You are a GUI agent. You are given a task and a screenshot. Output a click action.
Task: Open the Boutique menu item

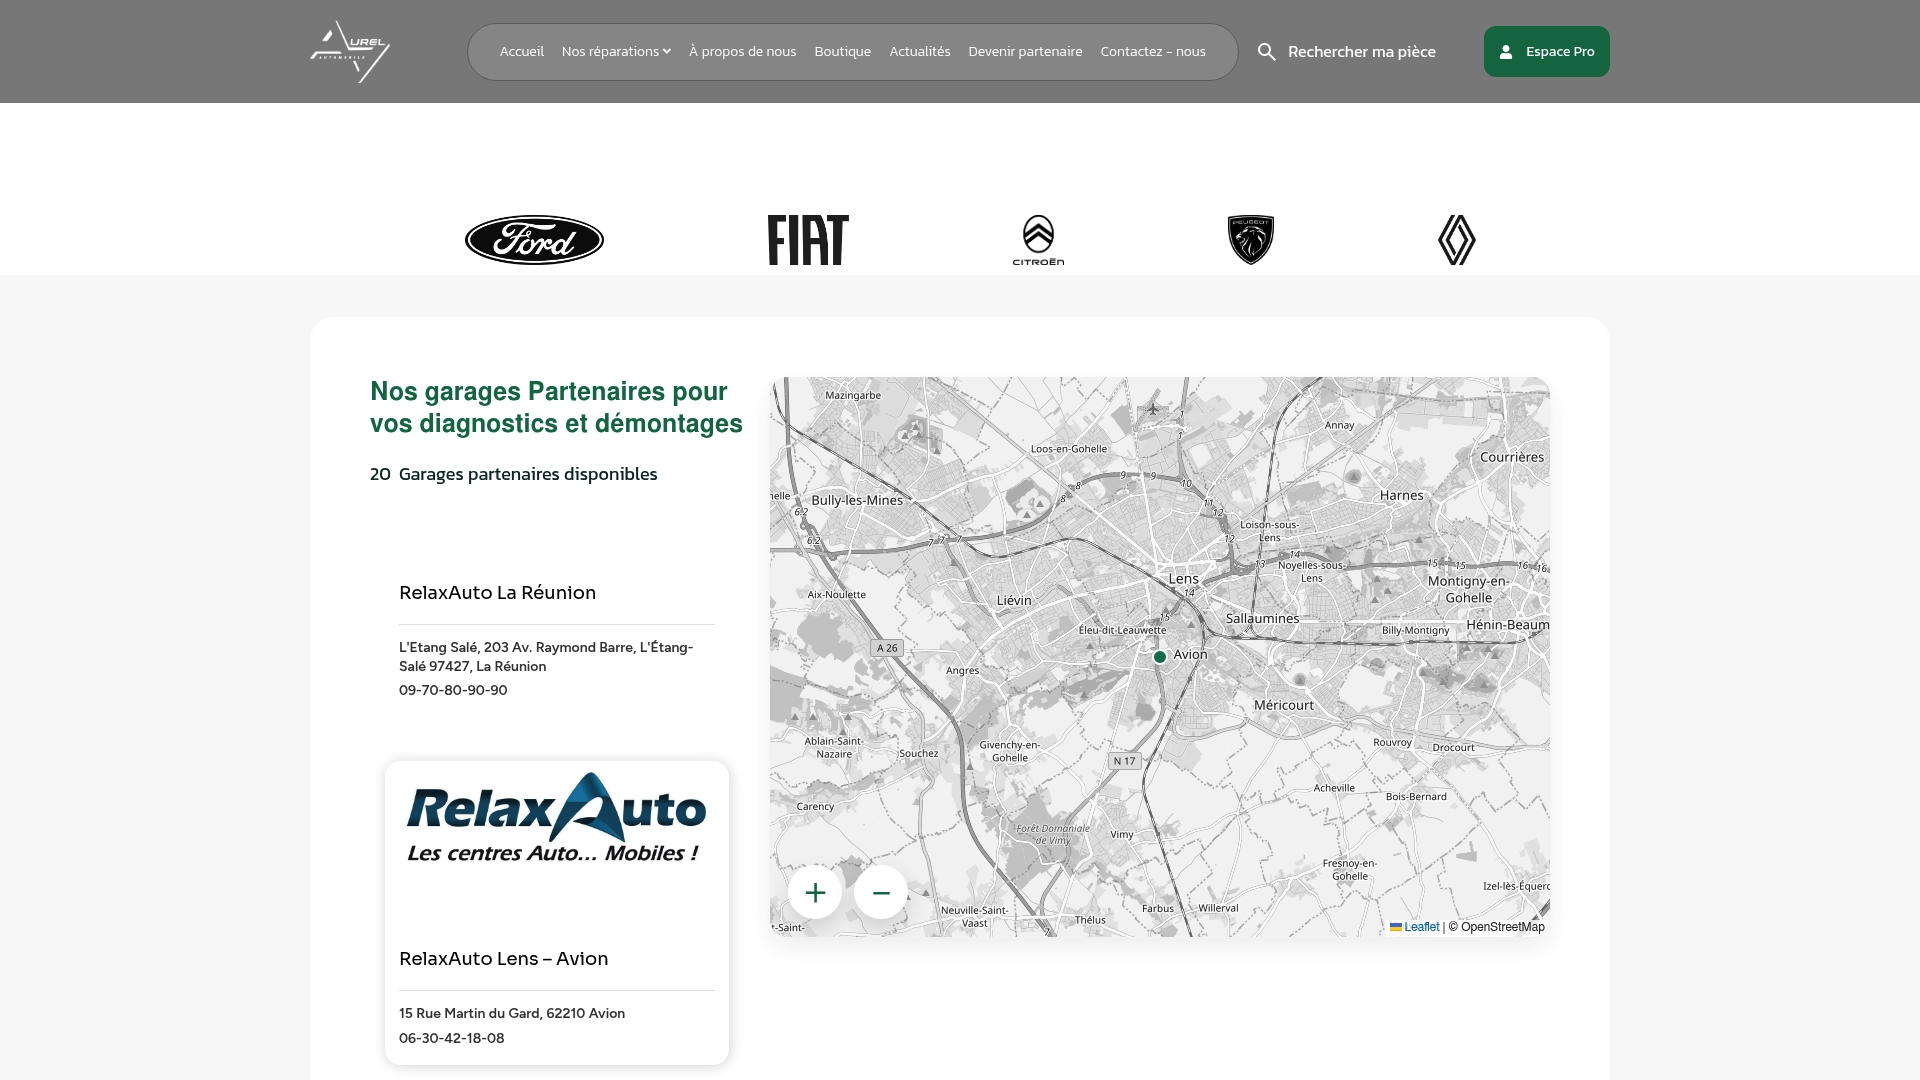(843, 52)
